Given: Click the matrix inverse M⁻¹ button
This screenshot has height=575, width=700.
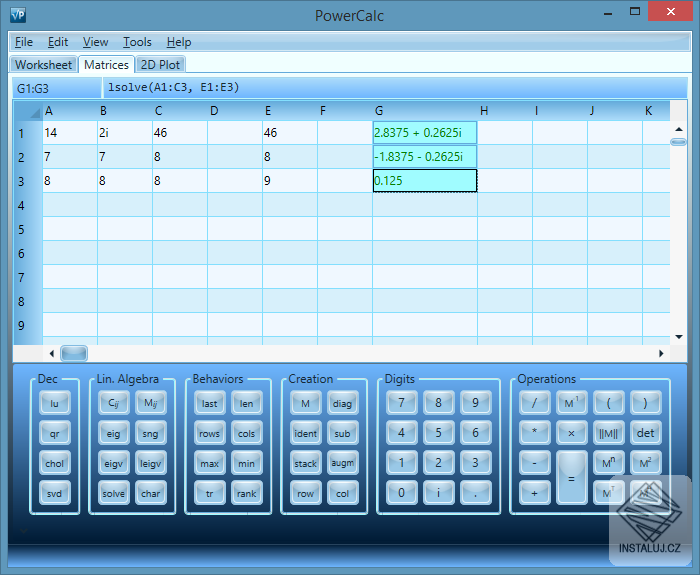Looking at the screenshot, I should point(571,403).
